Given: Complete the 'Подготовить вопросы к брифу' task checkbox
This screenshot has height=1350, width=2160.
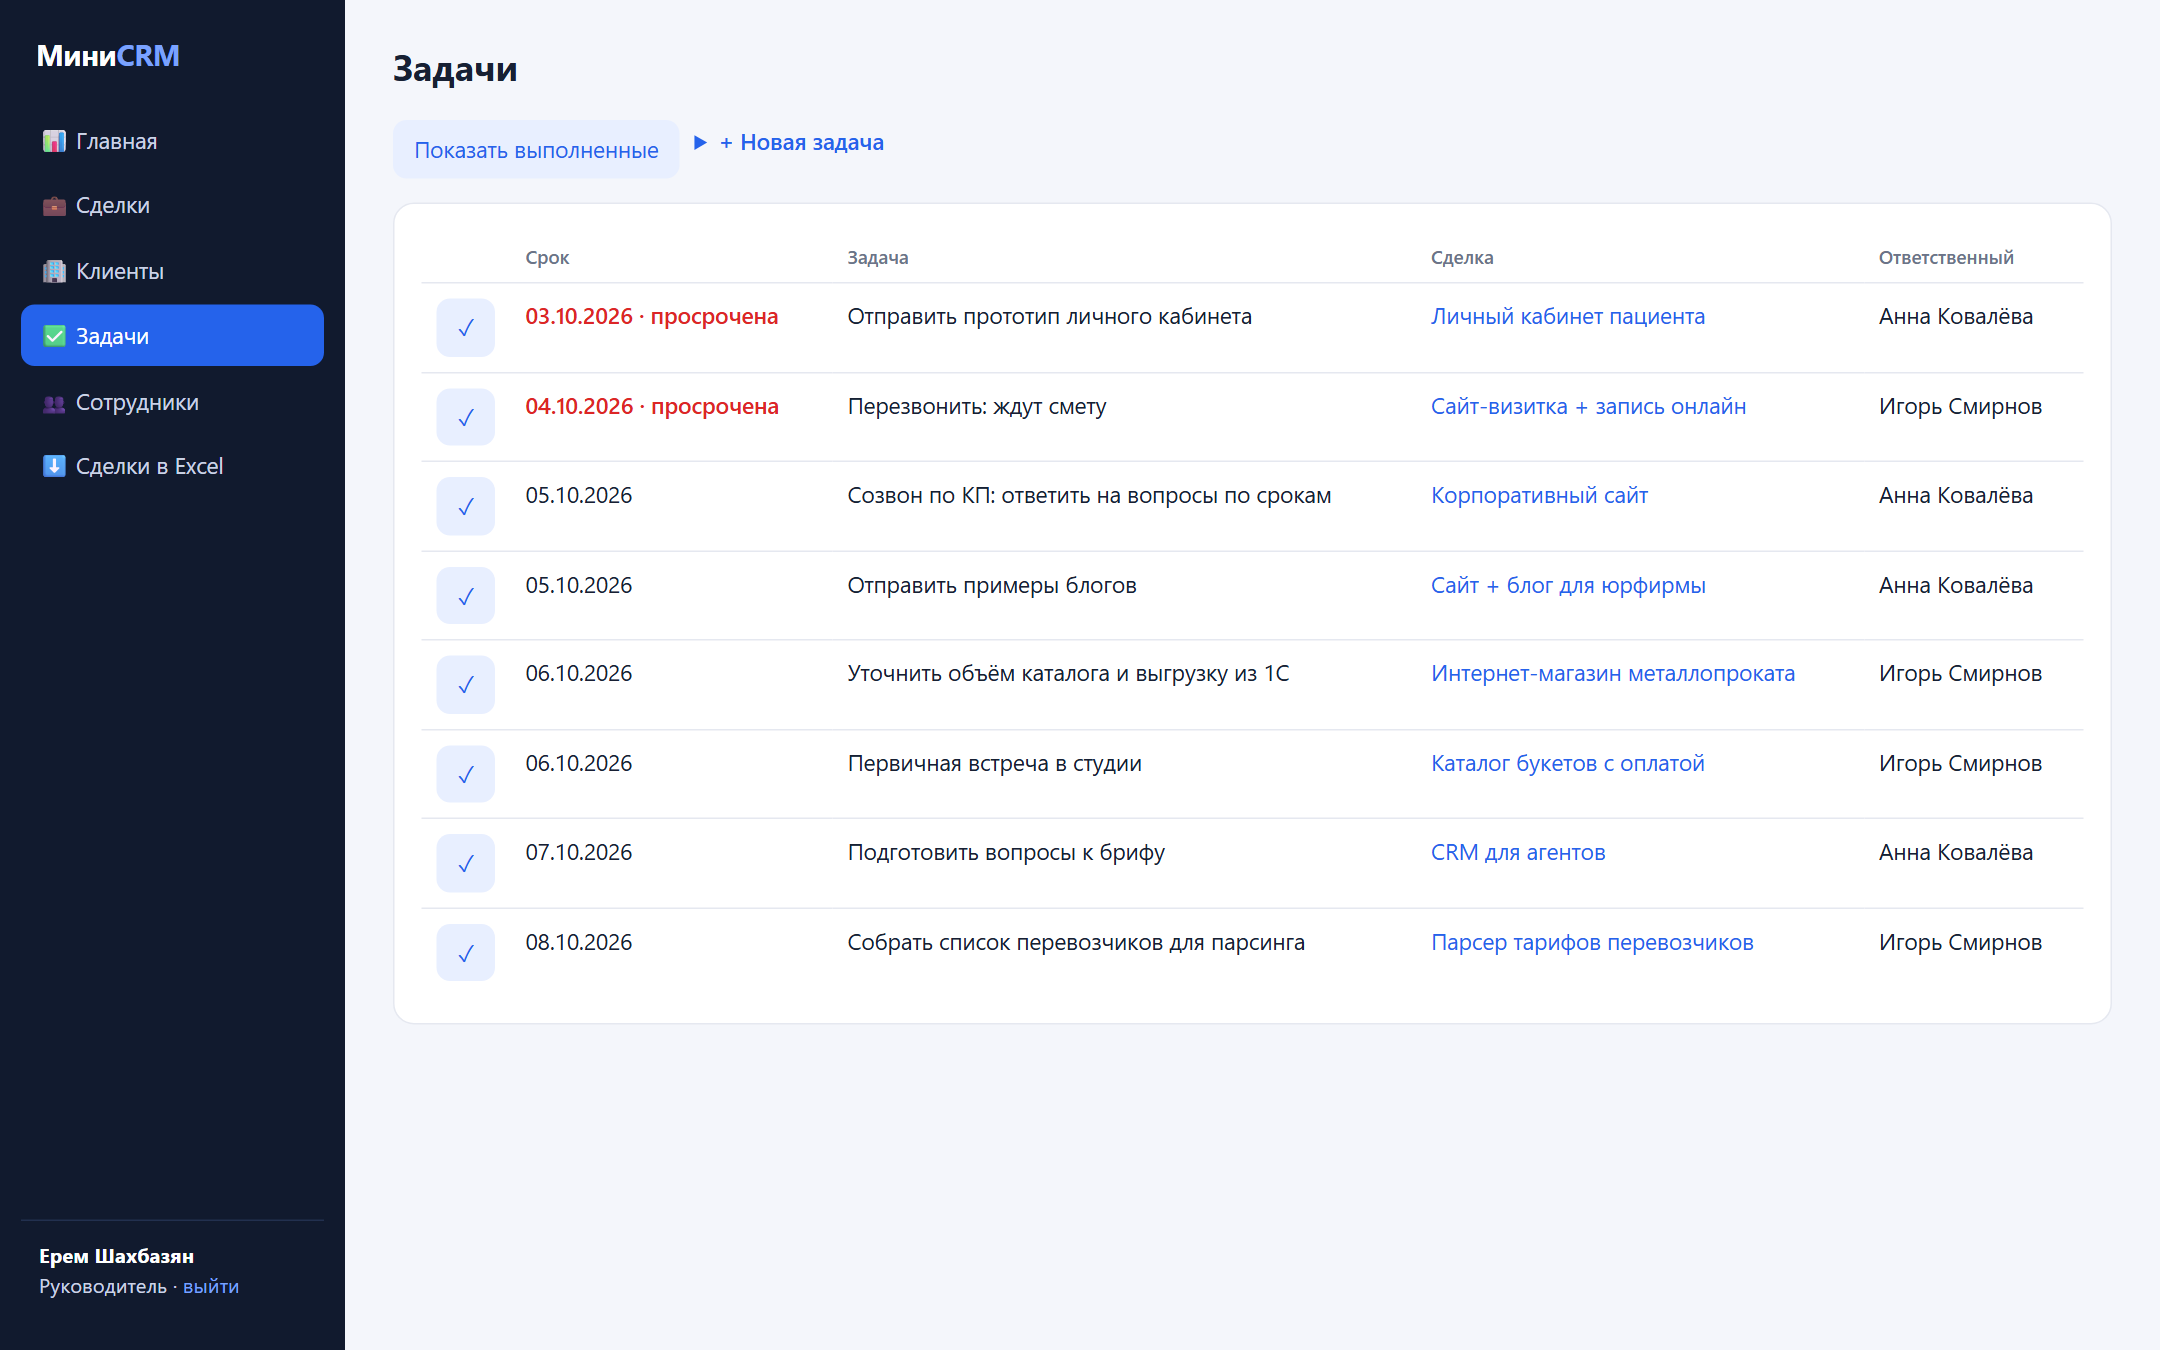Looking at the screenshot, I should [x=465, y=863].
